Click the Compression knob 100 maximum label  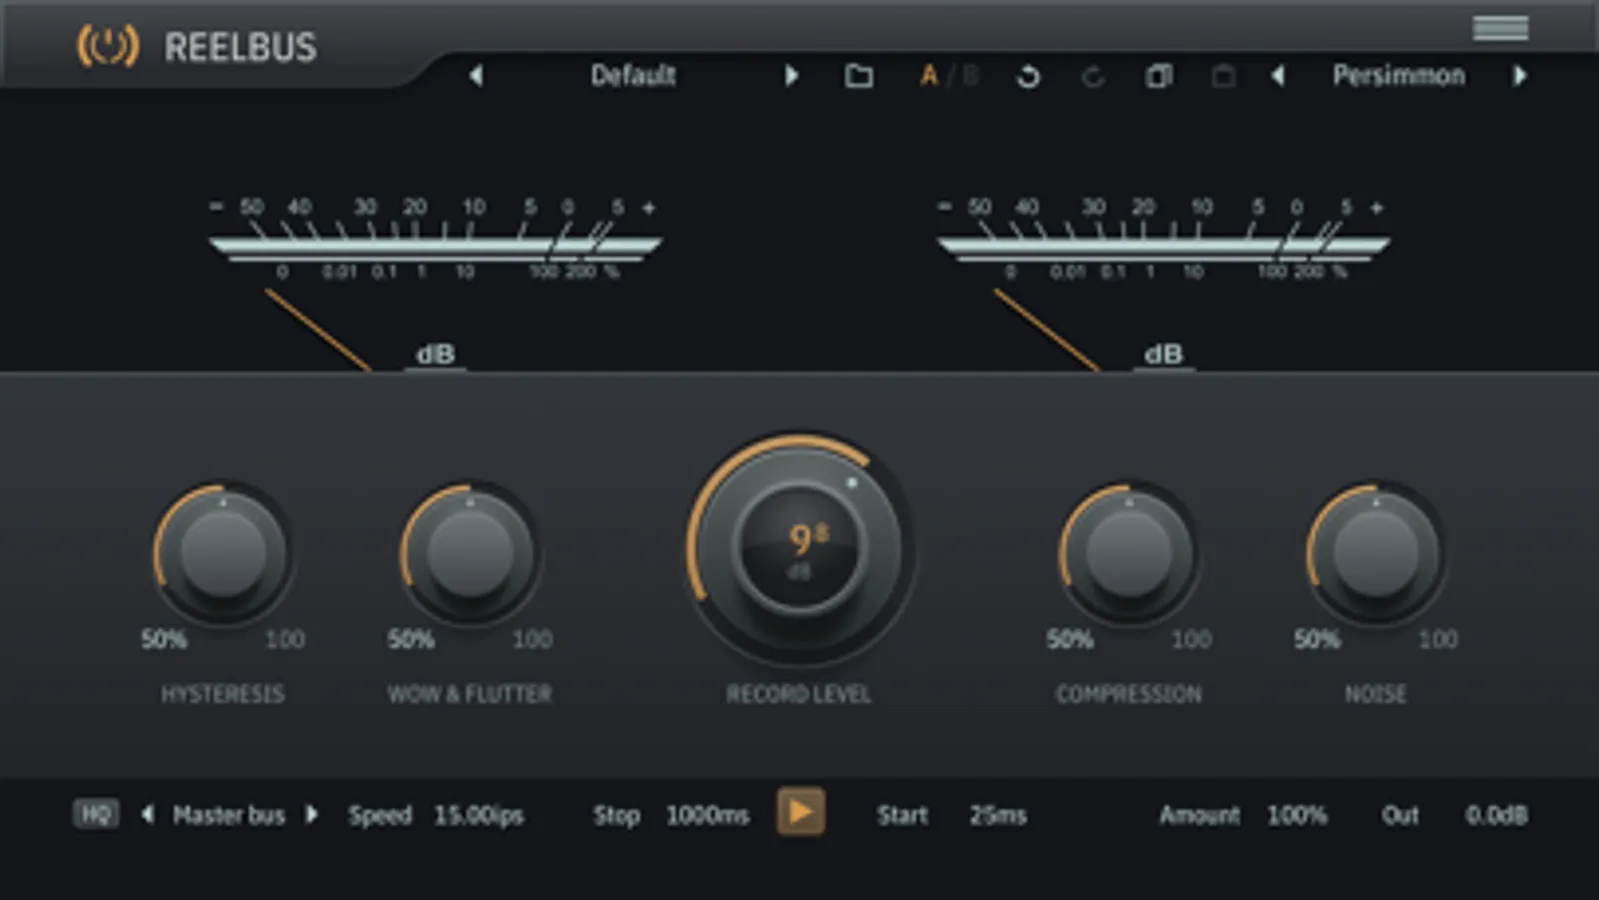pos(1191,639)
